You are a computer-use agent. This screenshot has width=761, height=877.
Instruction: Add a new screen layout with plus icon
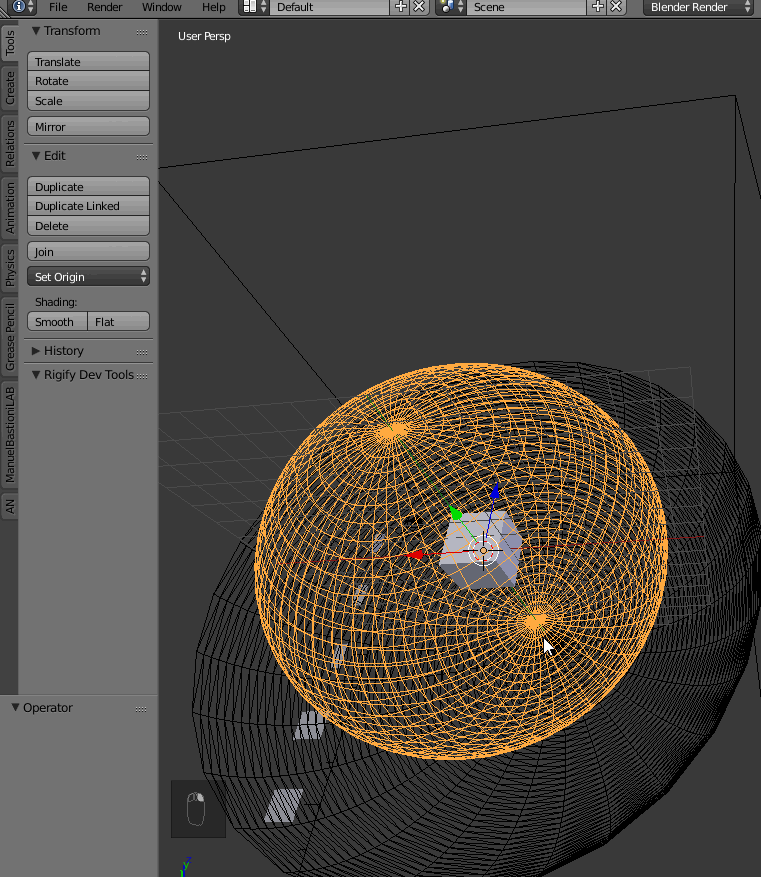(x=401, y=7)
